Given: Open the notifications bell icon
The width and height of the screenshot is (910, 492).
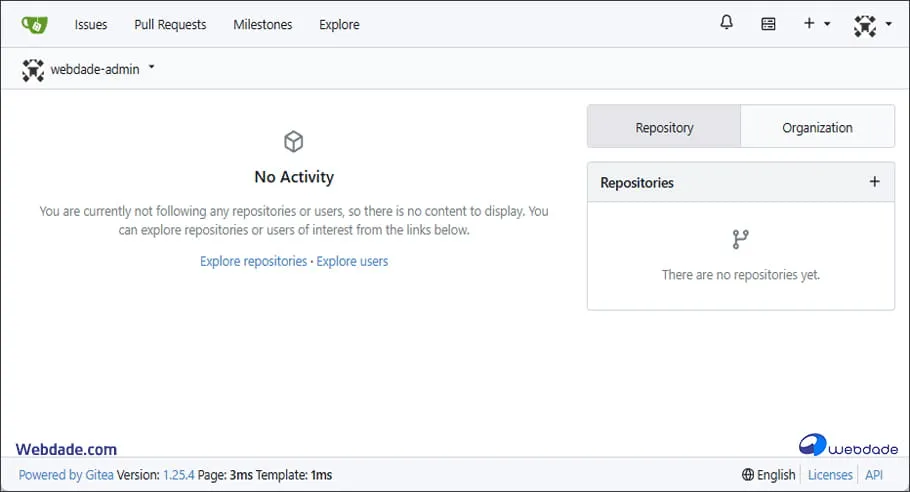Looking at the screenshot, I should pyautogui.click(x=727, y=23).
